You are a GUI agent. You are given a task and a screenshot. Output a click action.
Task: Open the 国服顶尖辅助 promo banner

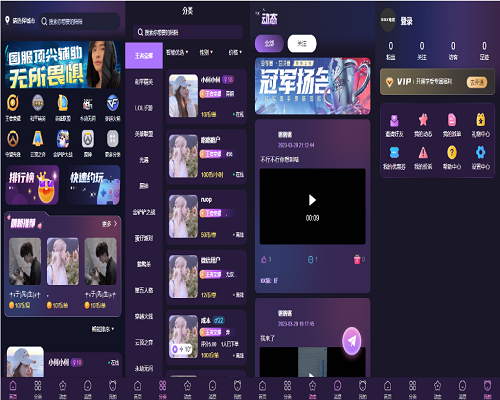click(63, 65)
